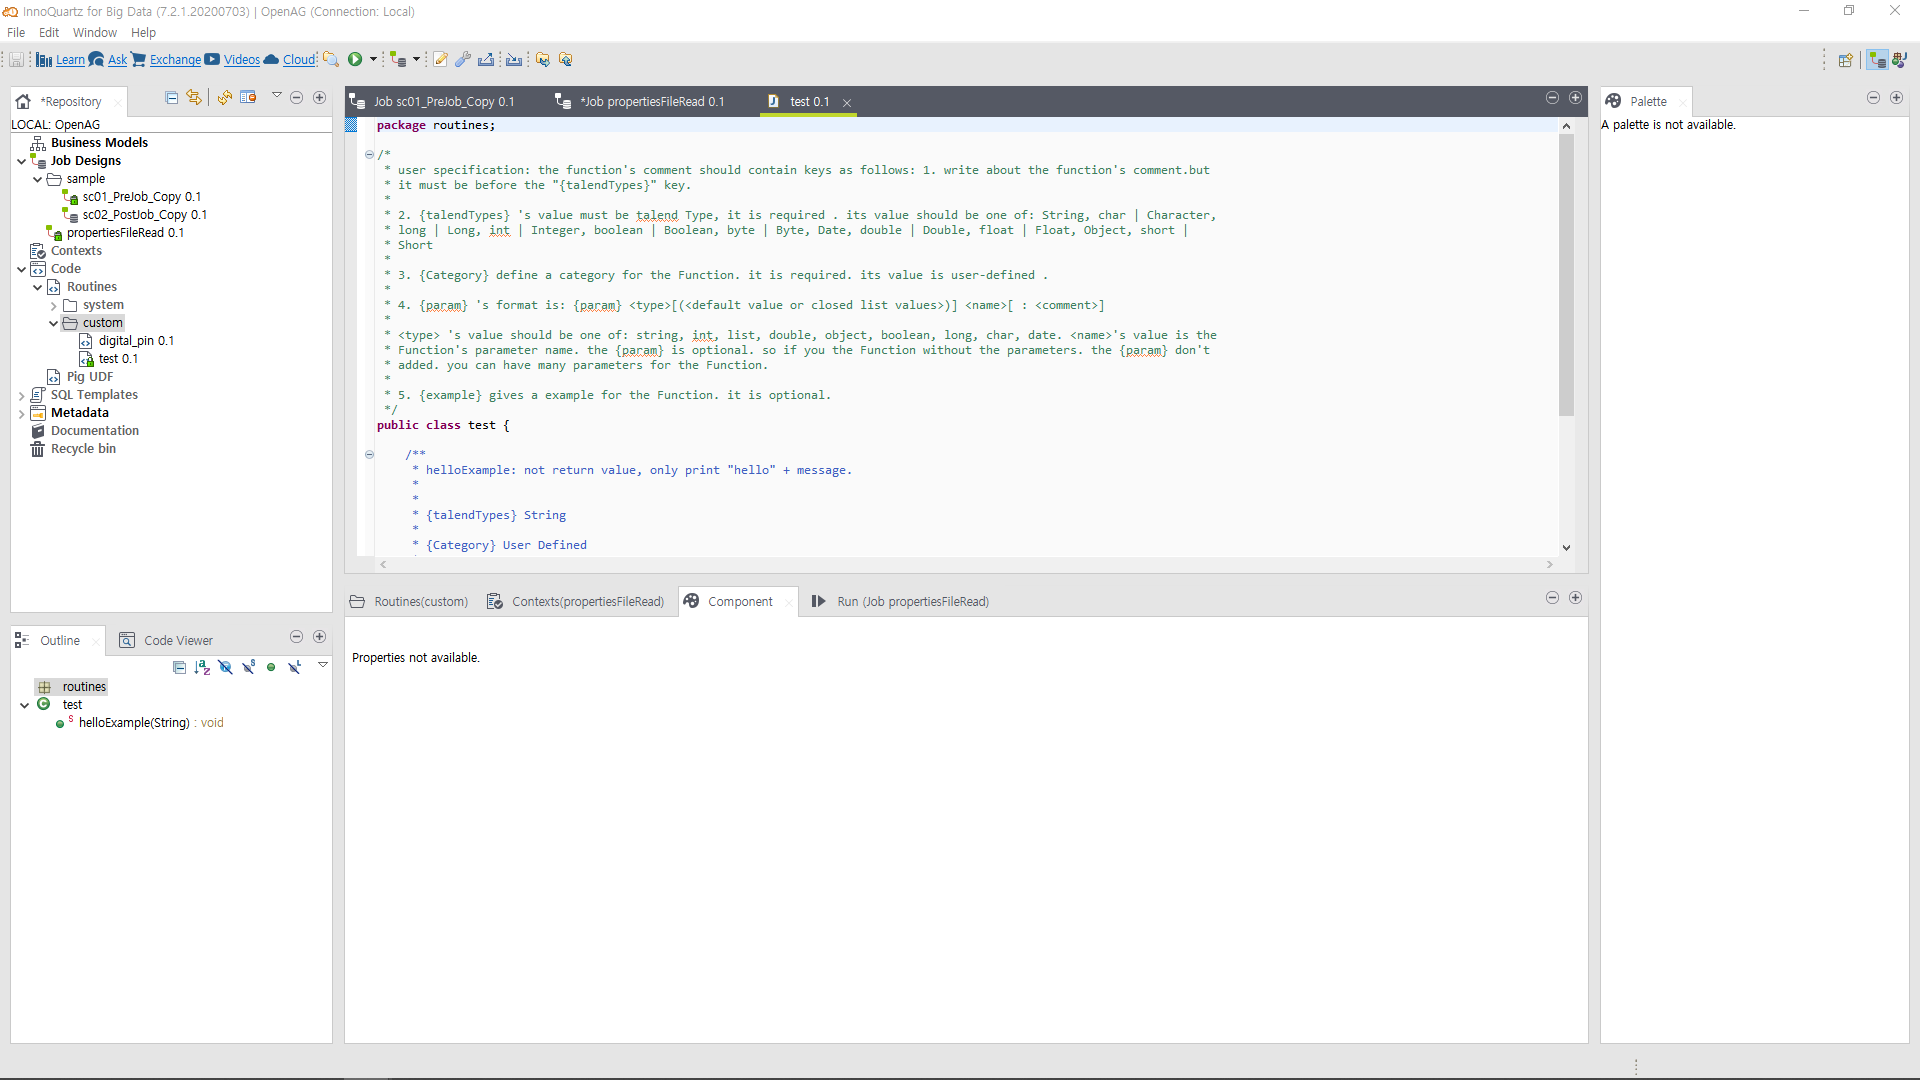Click the find-a-job magnifier toolbar icon
The width and height of the screenshot is (1920, 1080).
[x=331, y=60]
